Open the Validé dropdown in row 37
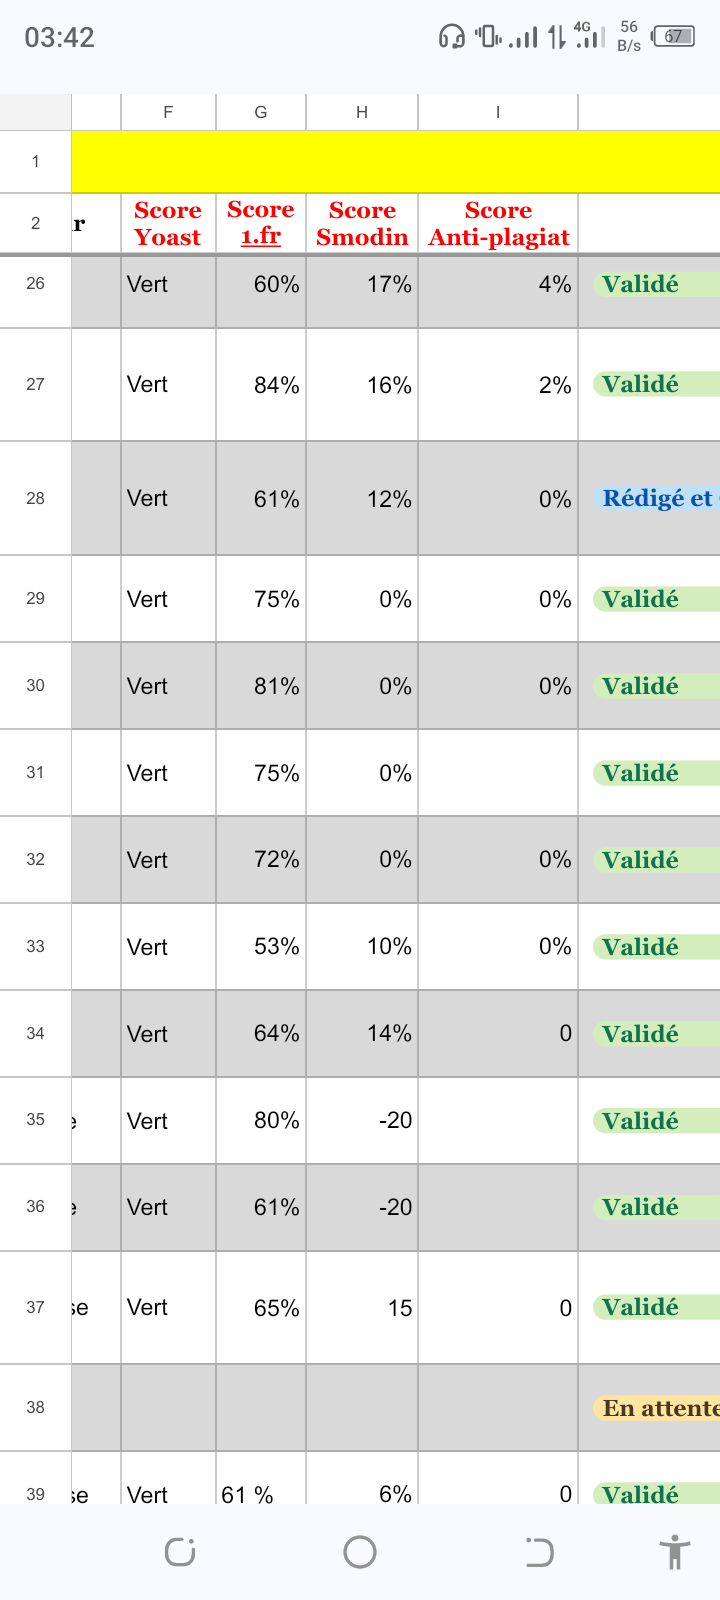720x1600 pixels. (657, 1307)
